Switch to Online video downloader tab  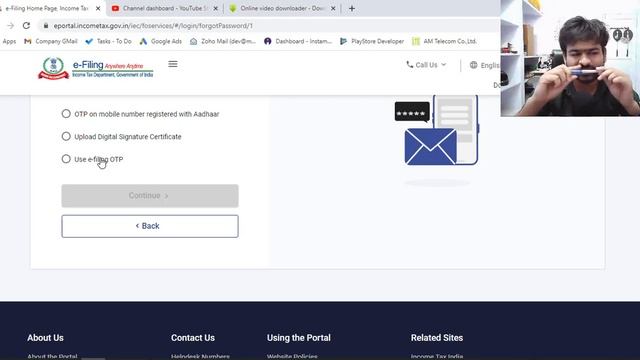pos(282,8)
